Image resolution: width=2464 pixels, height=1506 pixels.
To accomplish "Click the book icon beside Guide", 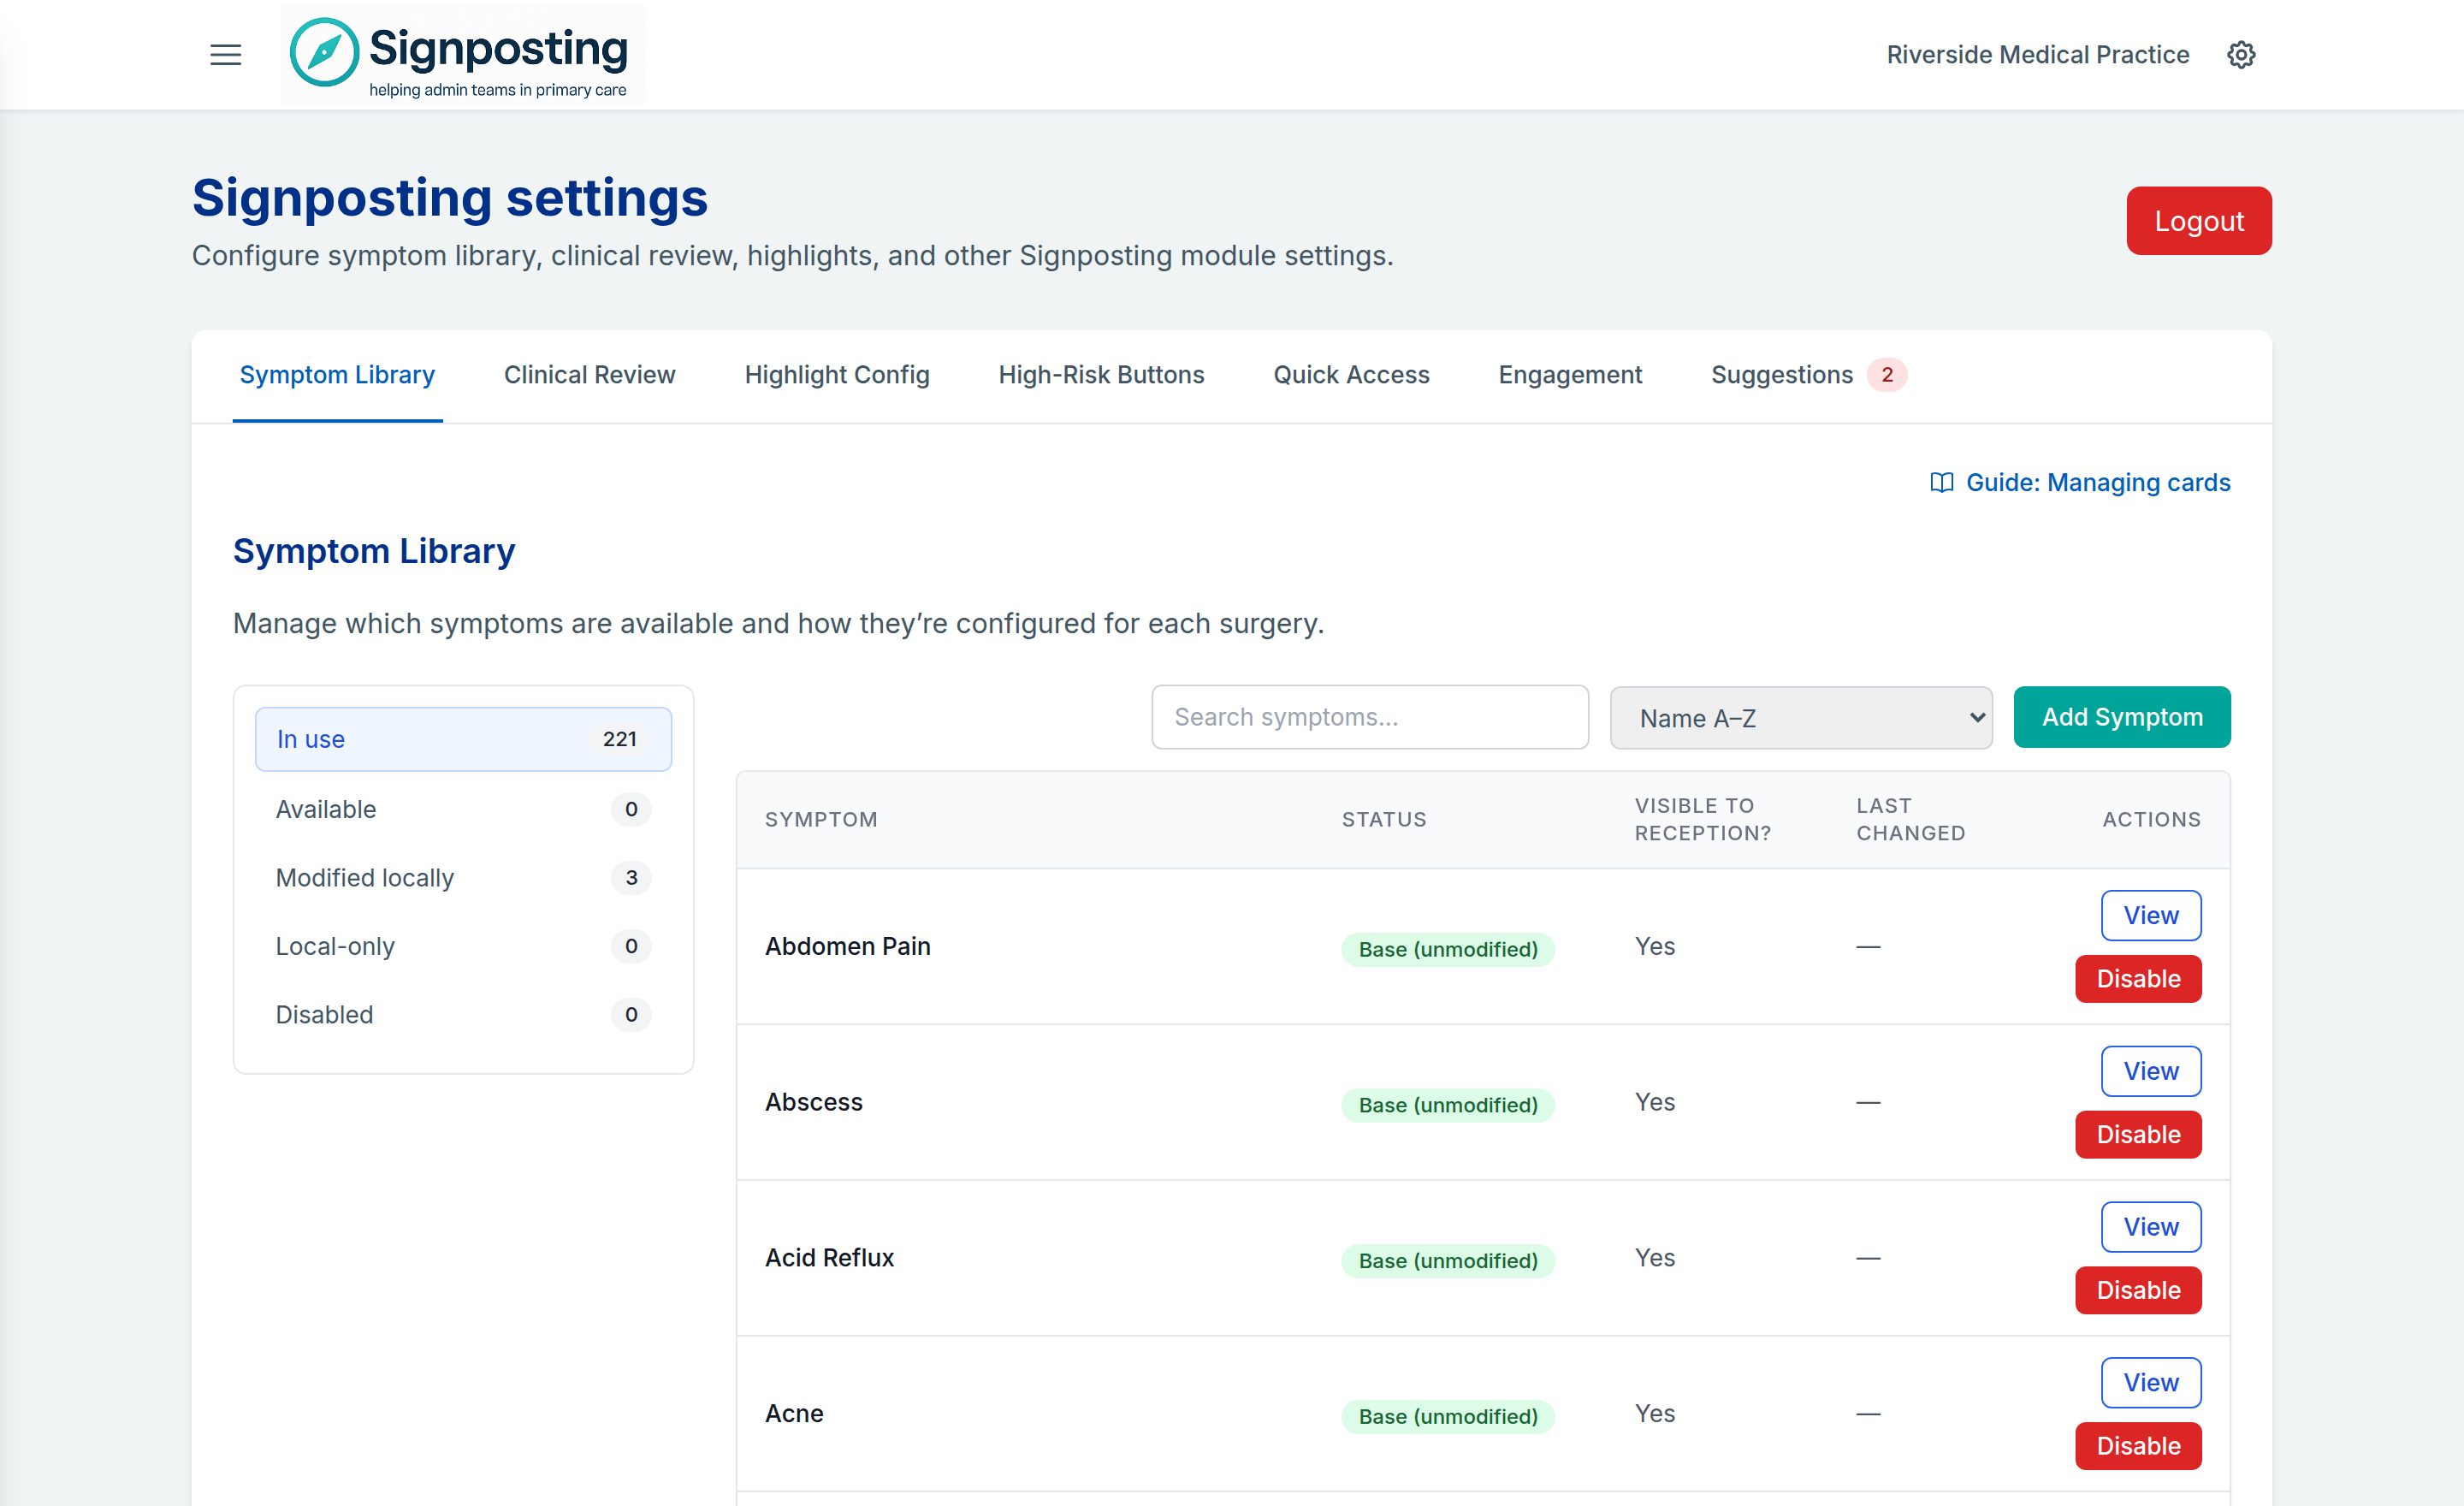I will (x=1941, y=483).
